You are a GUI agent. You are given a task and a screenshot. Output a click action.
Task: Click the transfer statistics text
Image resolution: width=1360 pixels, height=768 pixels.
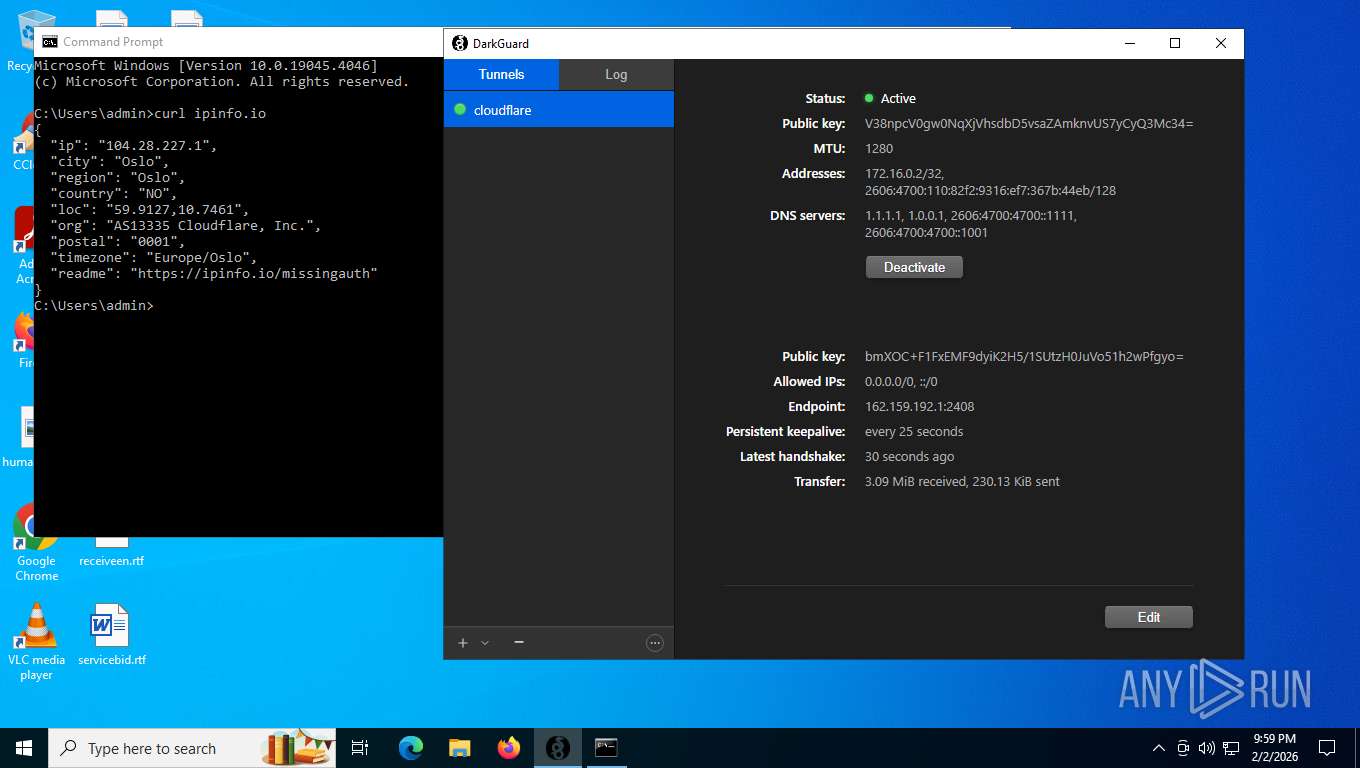click(962, 481)
